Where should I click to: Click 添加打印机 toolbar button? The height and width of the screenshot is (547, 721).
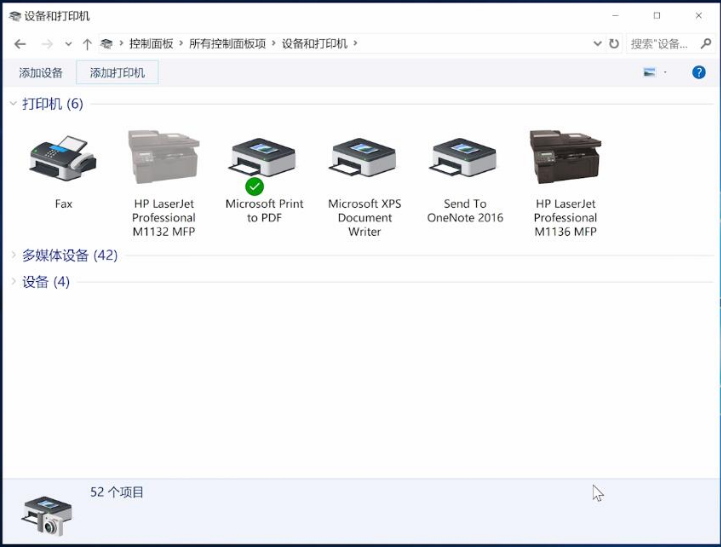click(x=117, y=73)
